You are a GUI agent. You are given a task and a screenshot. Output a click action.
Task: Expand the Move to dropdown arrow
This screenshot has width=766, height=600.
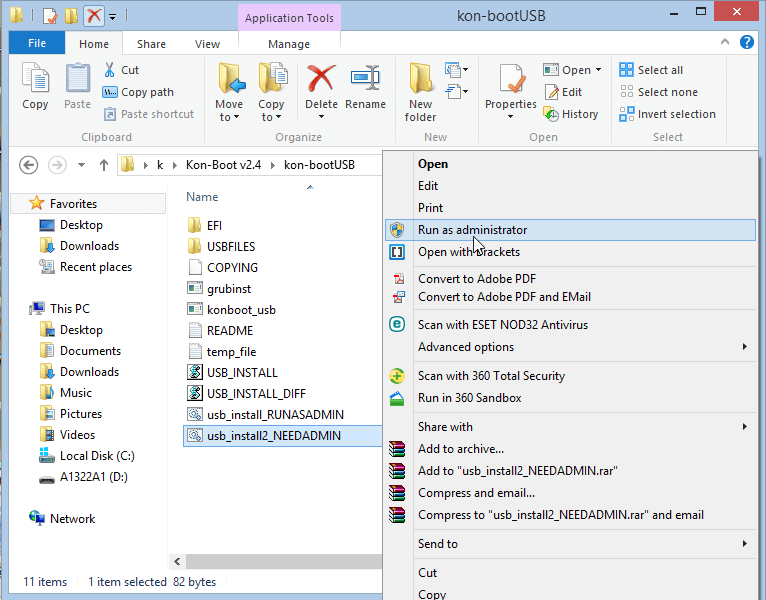(x=236, y=117)
